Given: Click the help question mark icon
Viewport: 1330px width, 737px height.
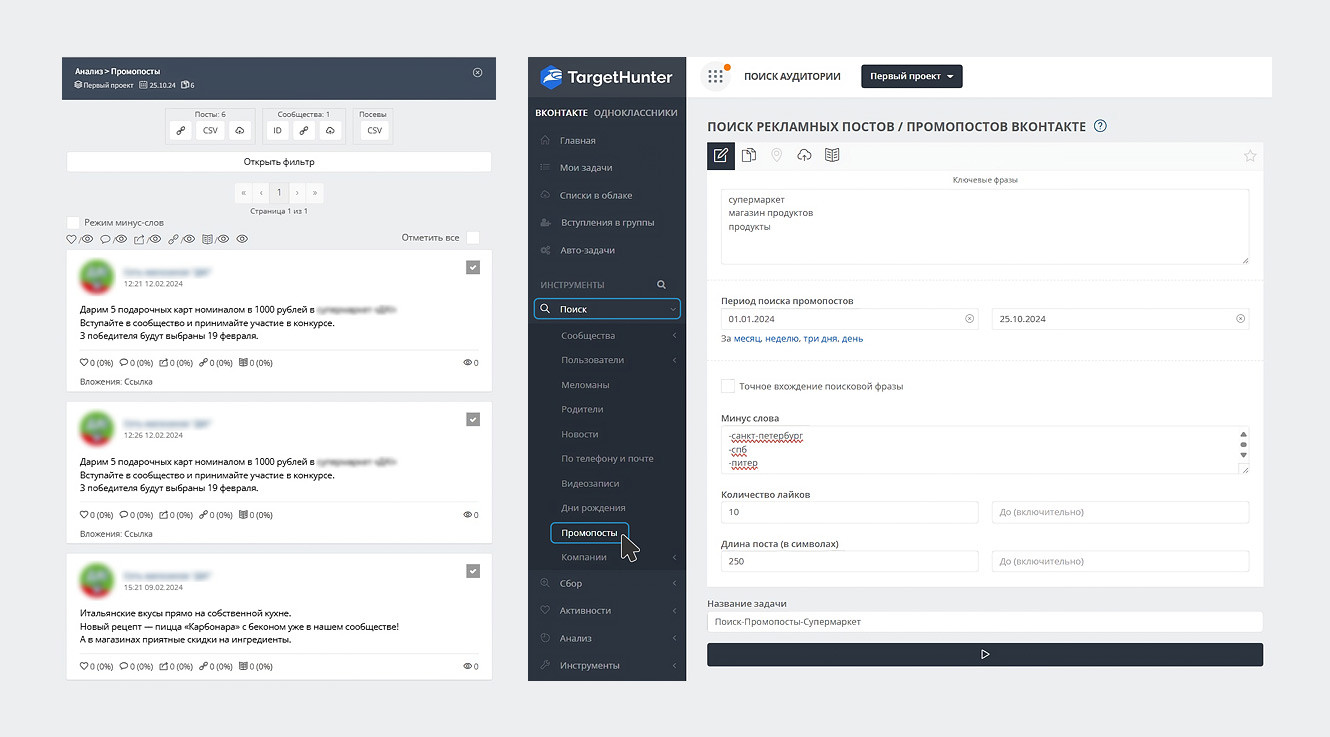Looking at the screenshot, I should click(1100, 126).
